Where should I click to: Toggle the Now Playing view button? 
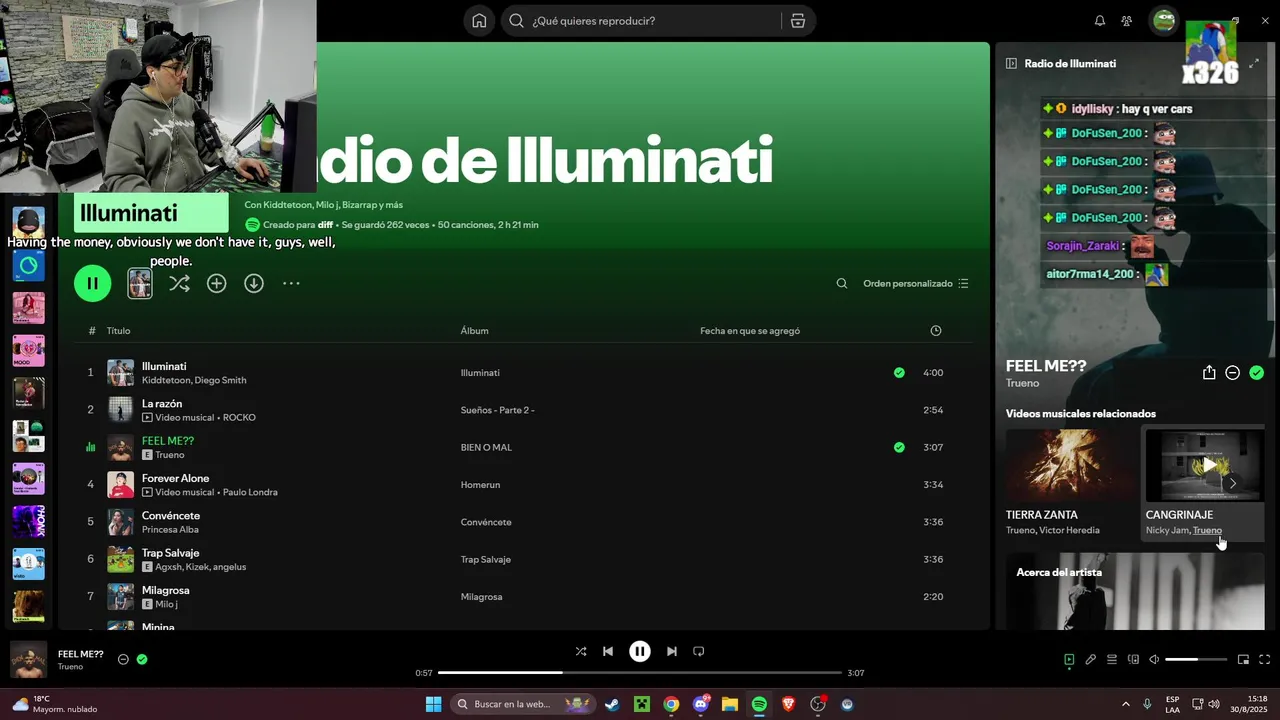tap(1069, 660)
